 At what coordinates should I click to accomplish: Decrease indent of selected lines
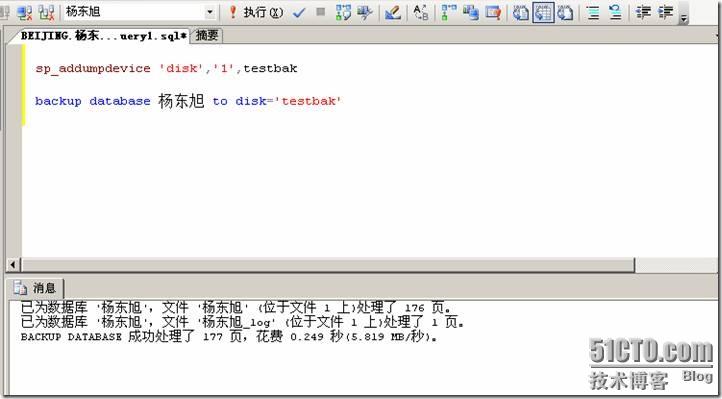pos(643,12)
